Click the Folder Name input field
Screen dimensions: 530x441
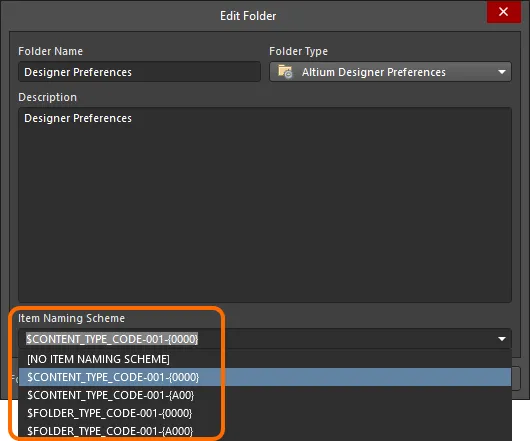[139, 72]
